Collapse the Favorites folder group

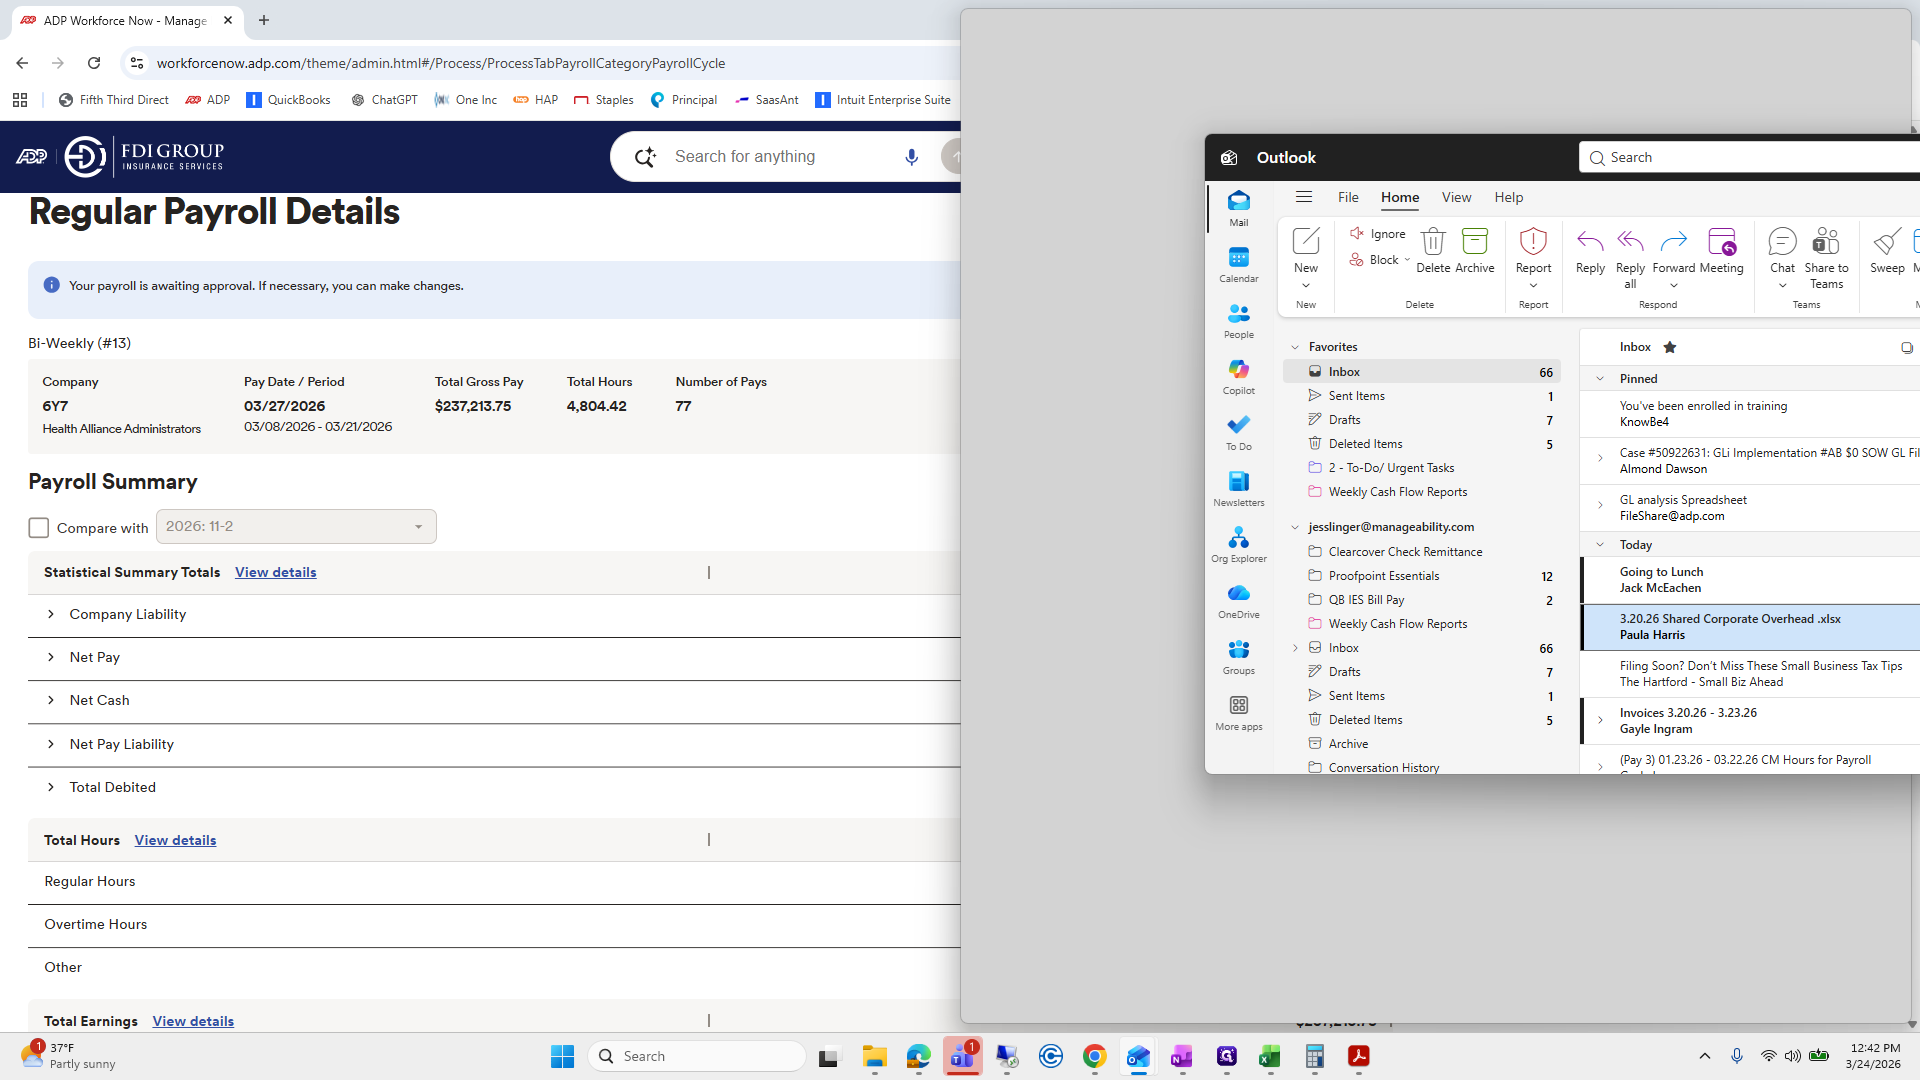(x=1295, y=347)
